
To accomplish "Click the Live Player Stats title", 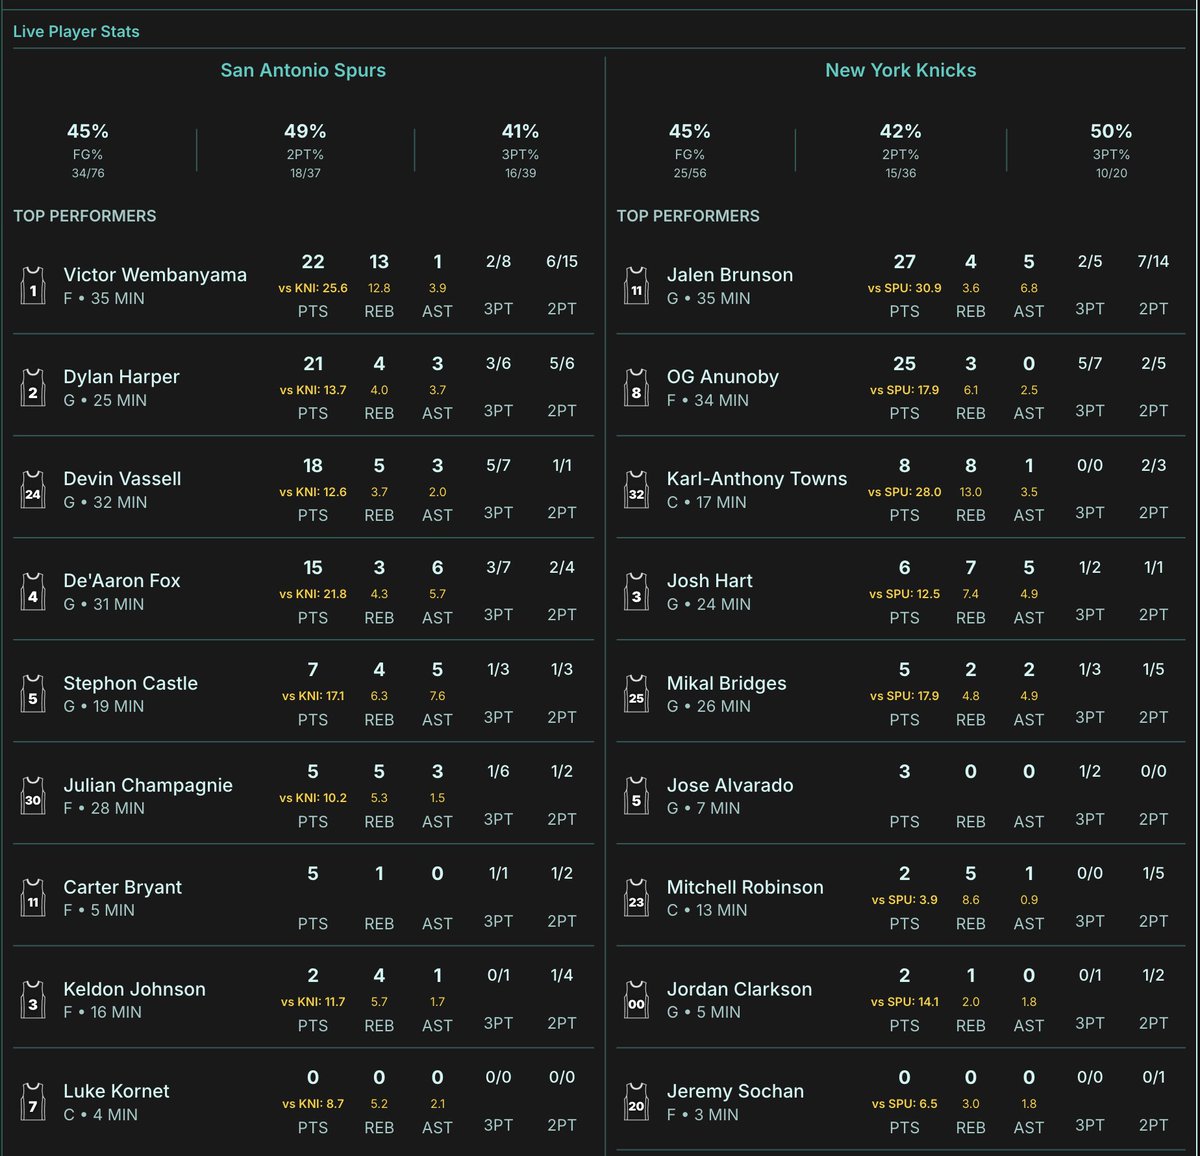I will 76,31.
